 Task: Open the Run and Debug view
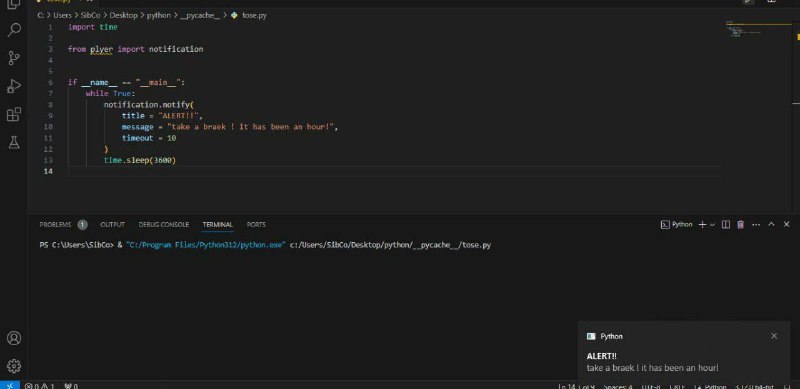pos(14,86)
